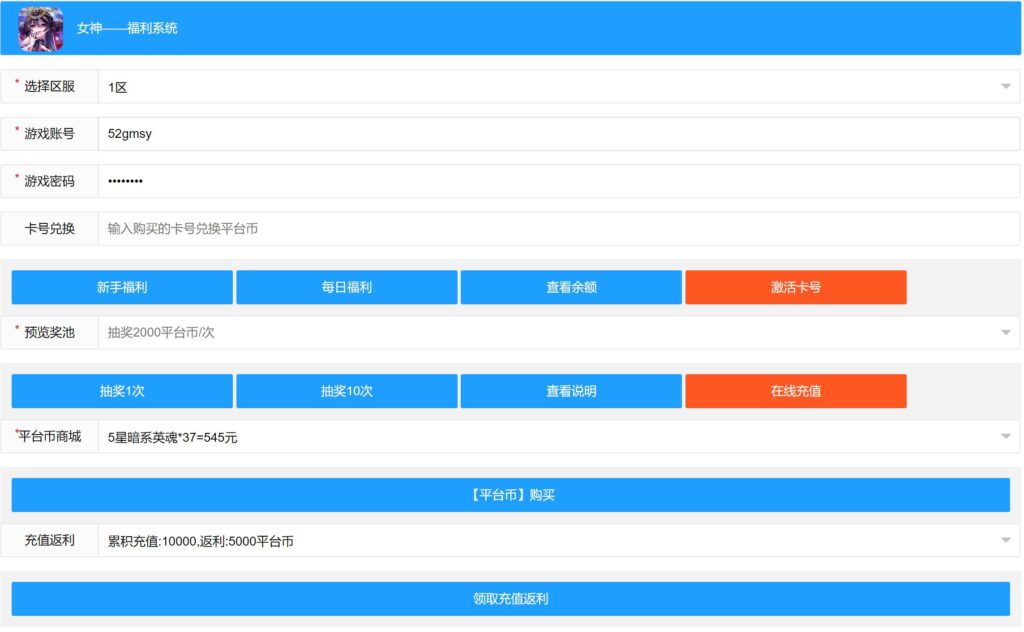The width and height of the screenshot is (1024, 632).
Task: Click the 【平台币】购买 purchase button
Action: (x=510, y=495)
